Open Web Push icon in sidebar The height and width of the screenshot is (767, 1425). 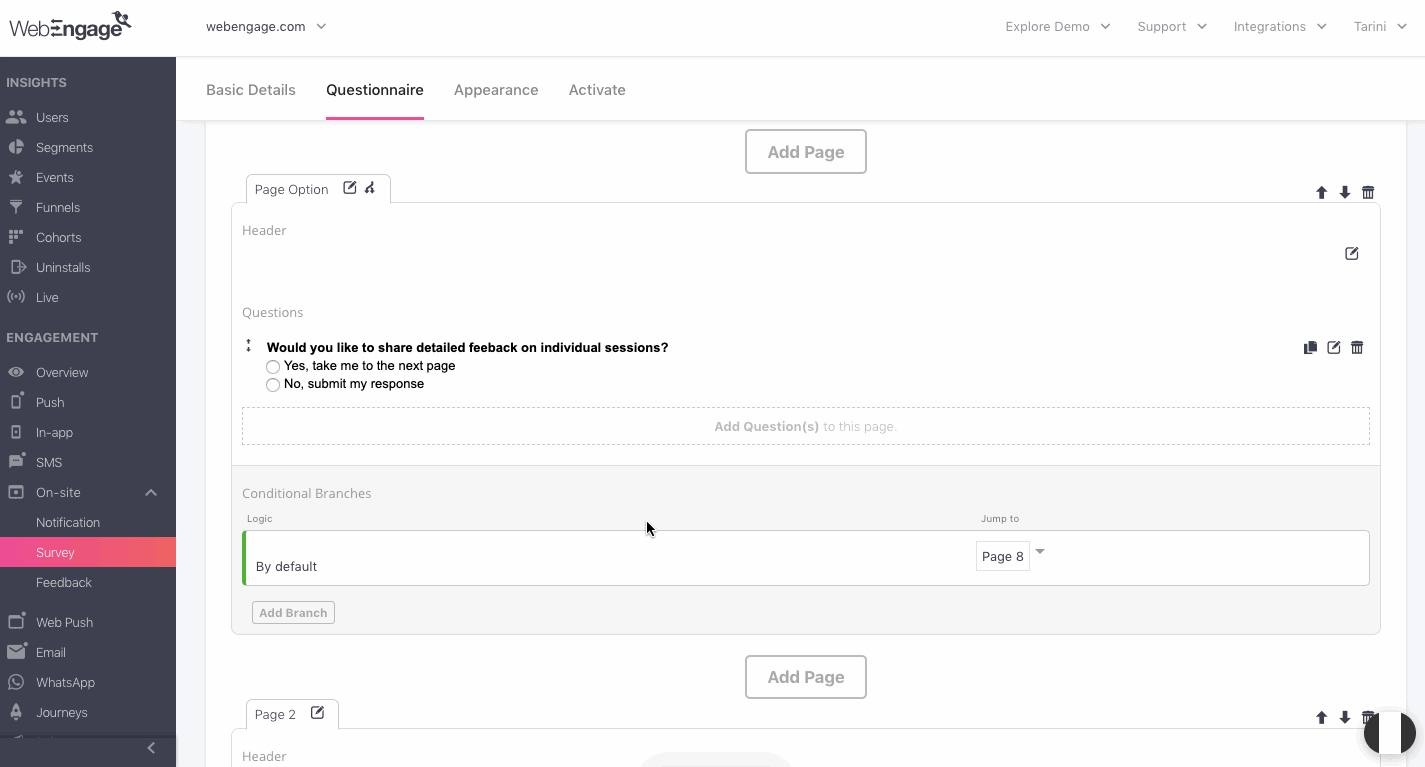(x=15, y=622)
